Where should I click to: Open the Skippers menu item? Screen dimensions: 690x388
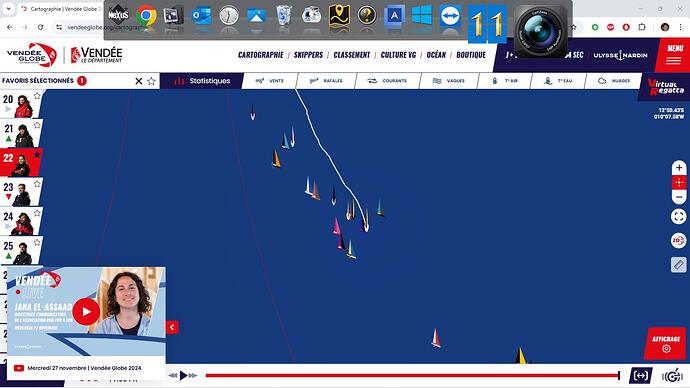(308, 55)
